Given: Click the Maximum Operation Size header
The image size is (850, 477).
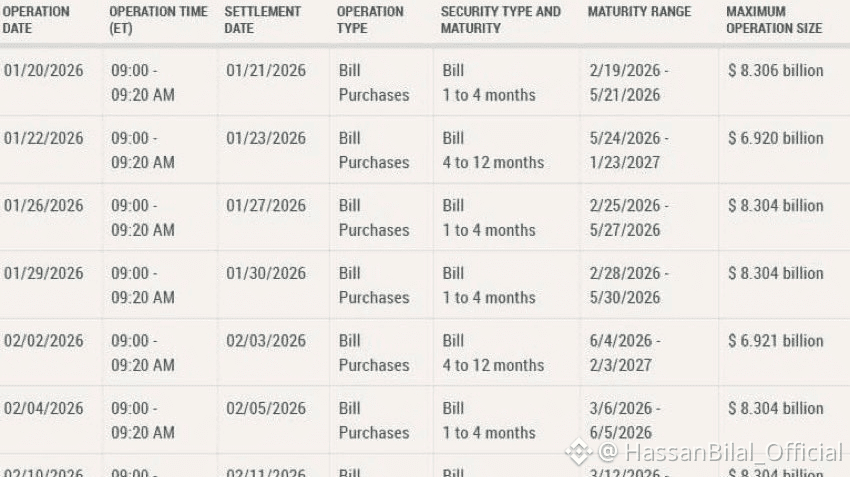Looking at the screenshot, I should pyautogui.click(x=774, y=20).
